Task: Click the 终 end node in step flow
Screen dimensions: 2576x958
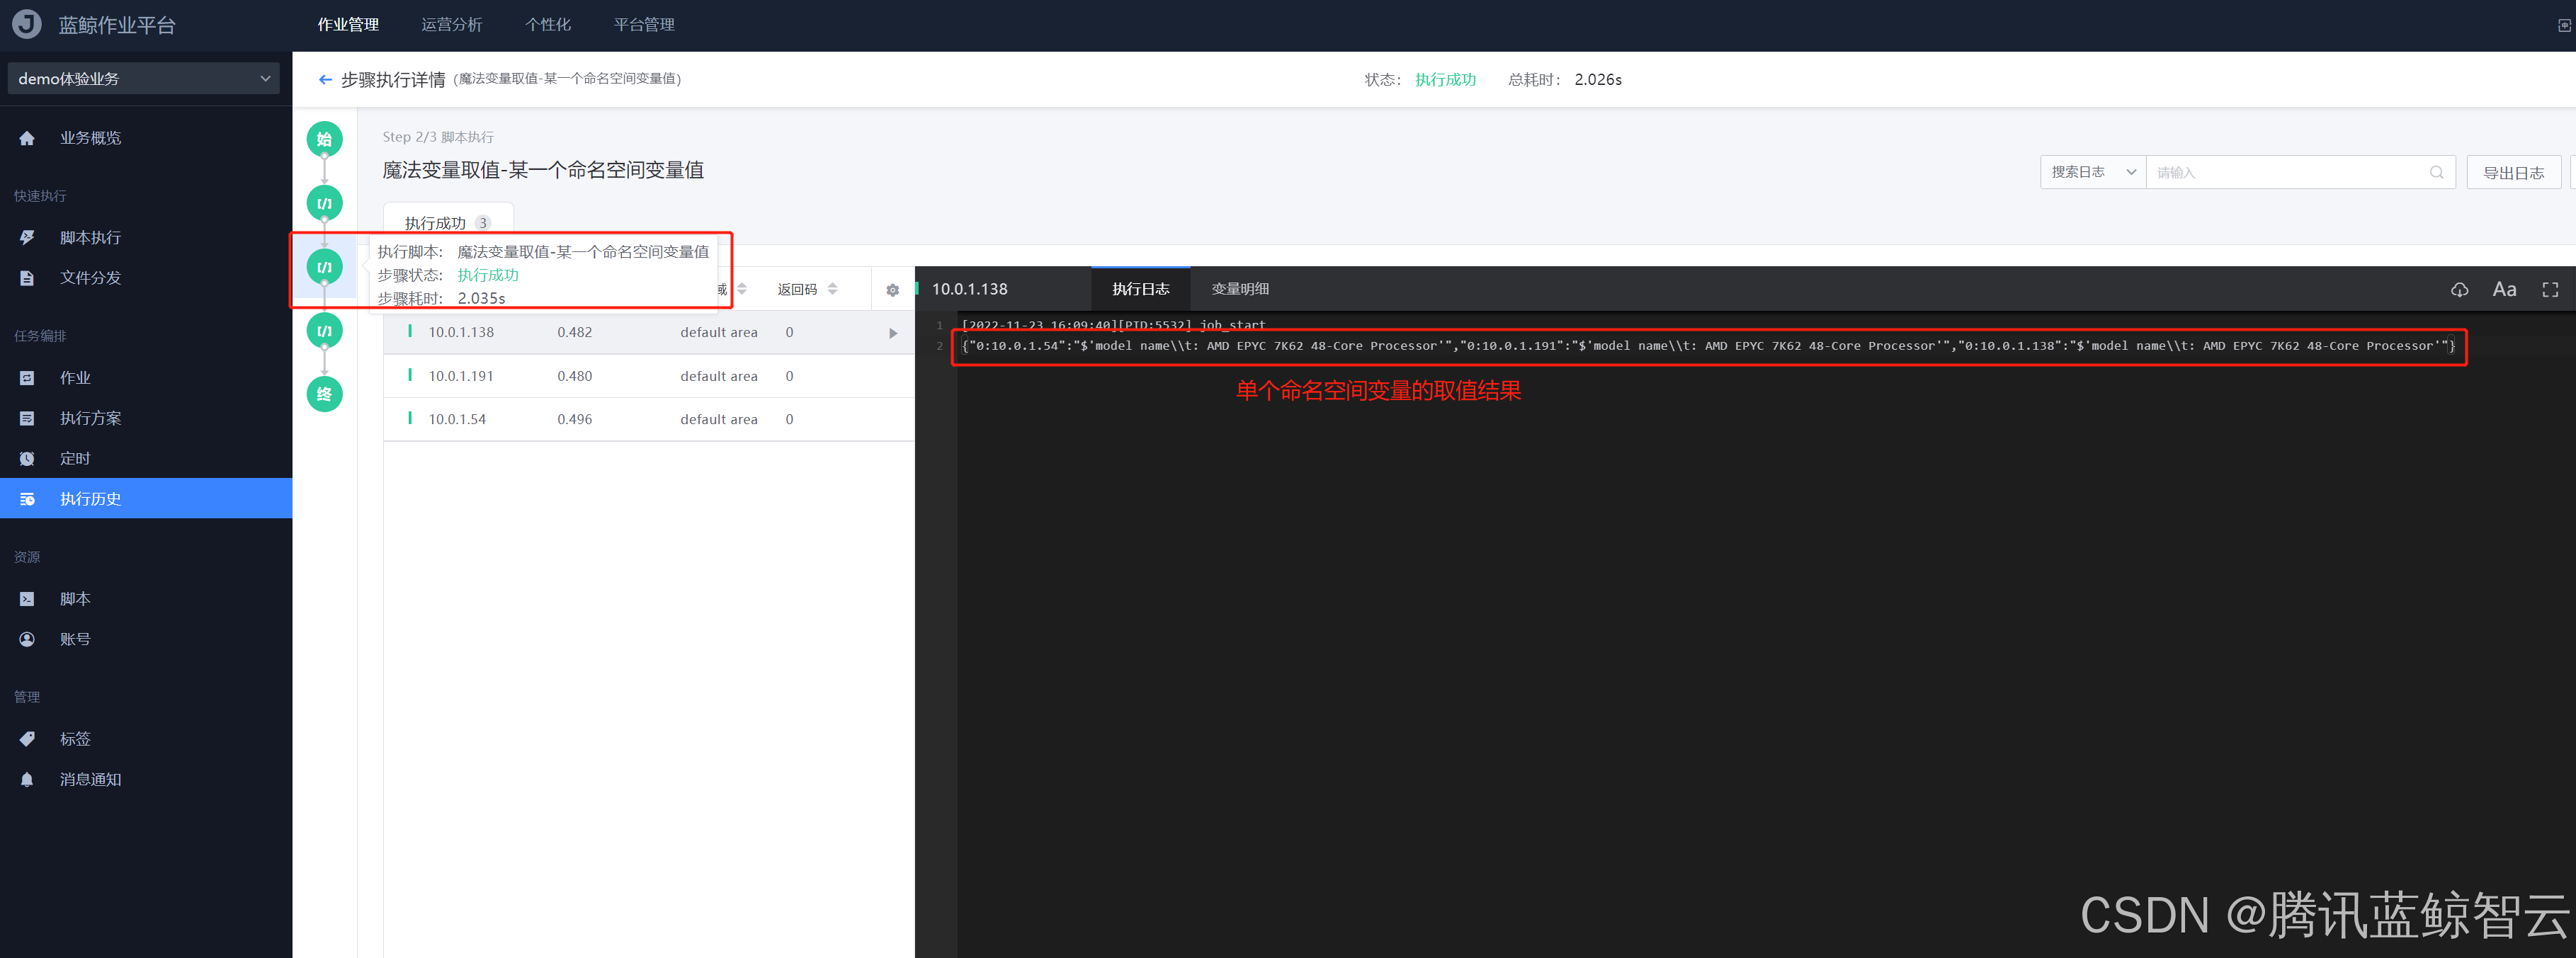Action: 324,394
